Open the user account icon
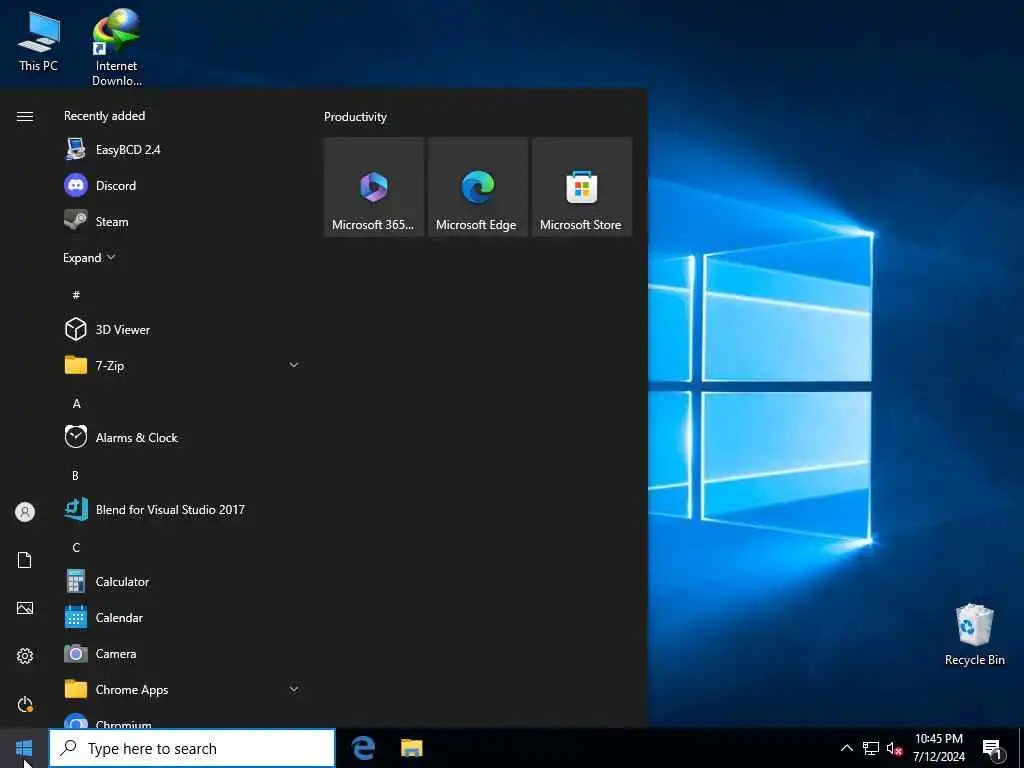The image size is (1024, 768). (25, 511)
